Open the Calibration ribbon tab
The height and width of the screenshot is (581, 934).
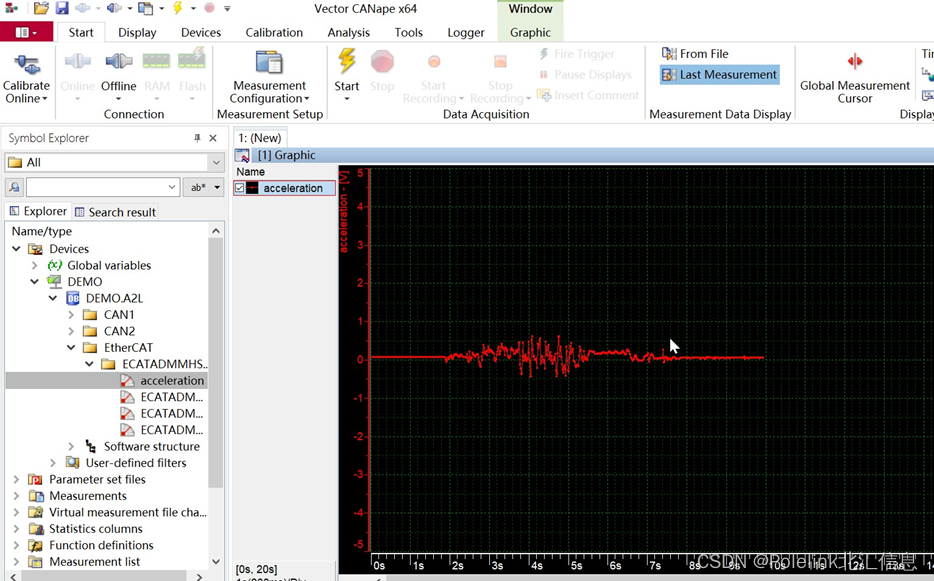point(274,32)
